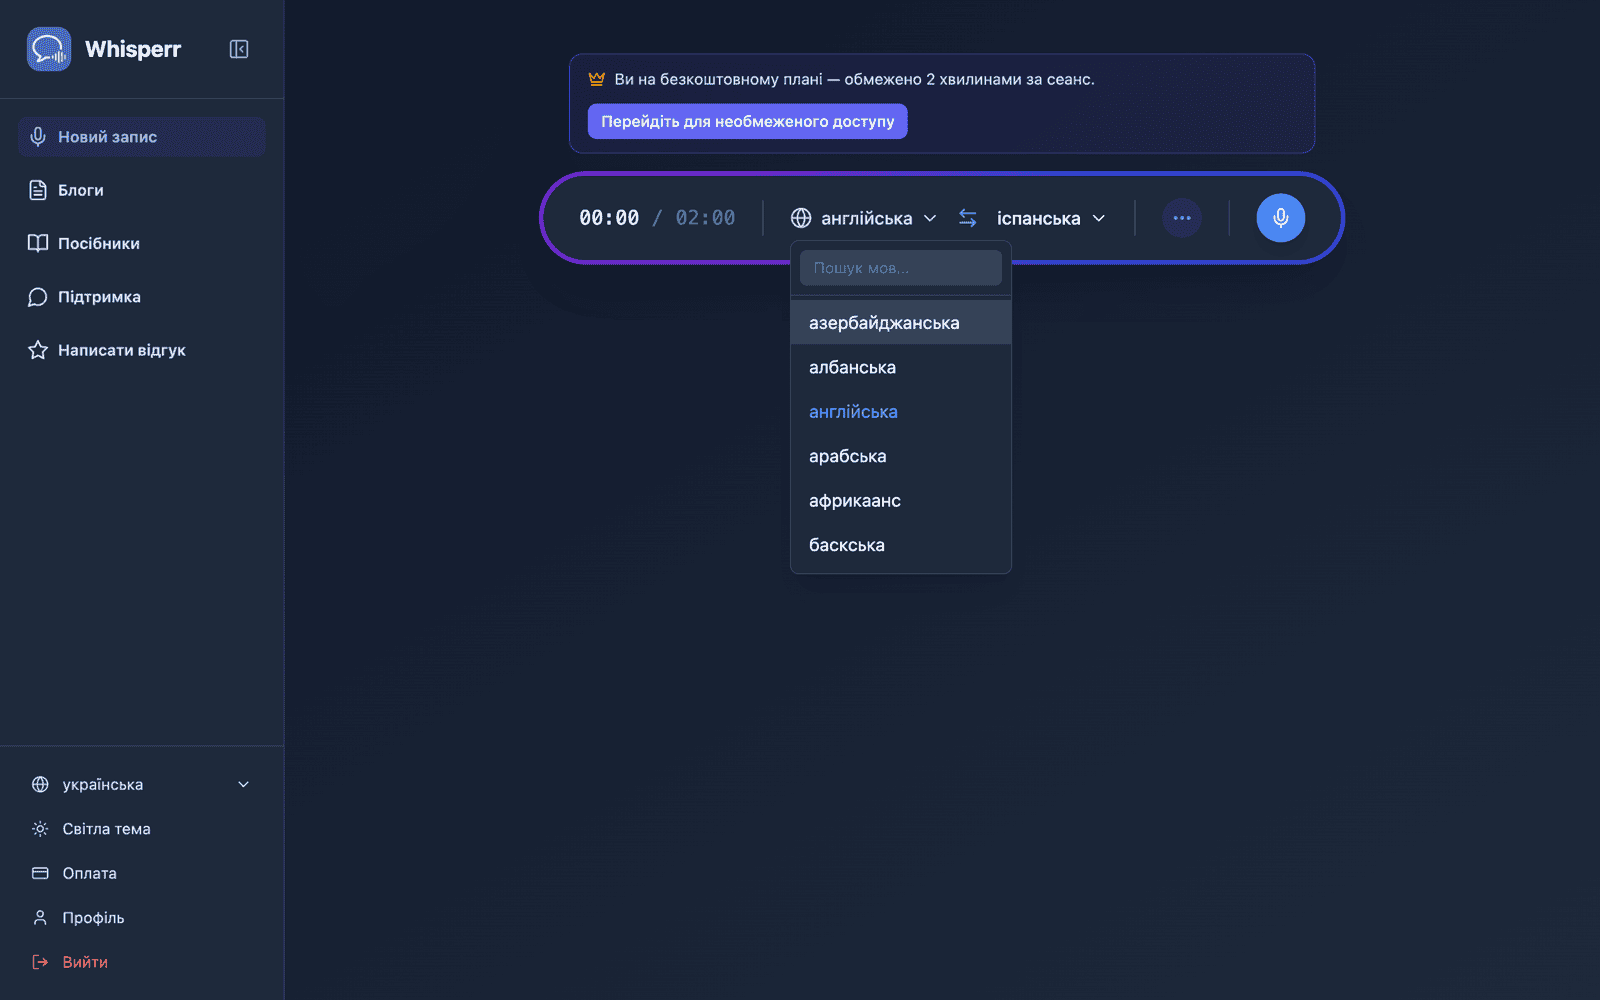Click the globe icon beside англійська
Viewport: 1600px width, 1000px height.
(801, 218)
